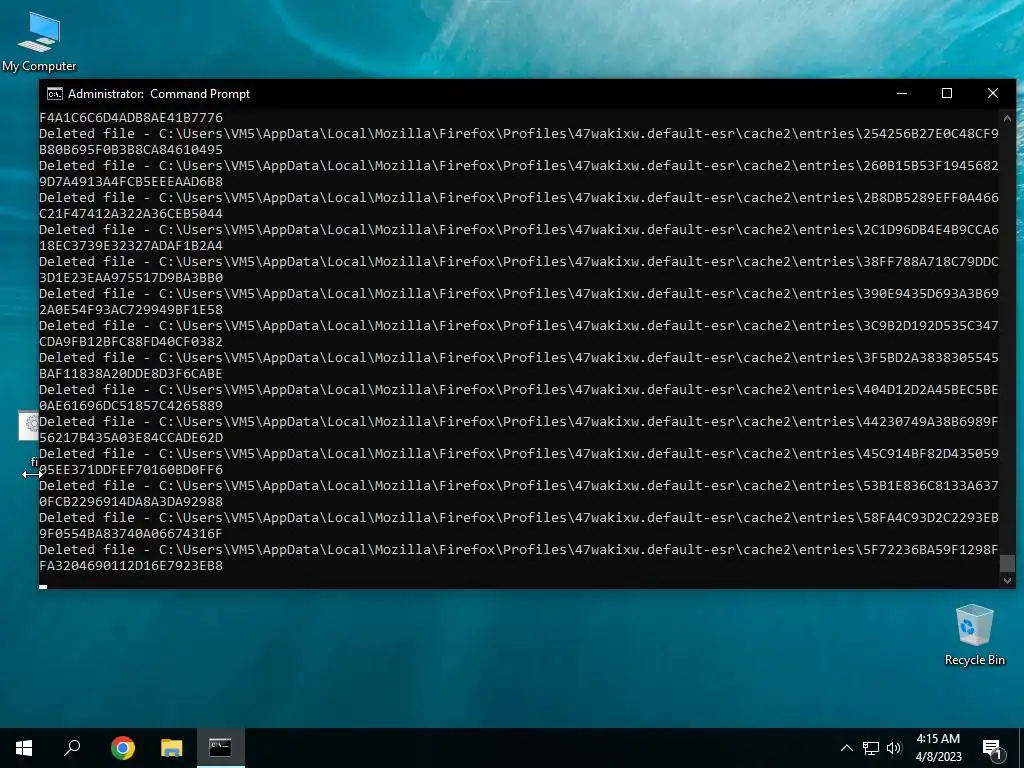Open the network status tray icon
The height and width of the screenshot is (768, 1024).
[871, 748]
